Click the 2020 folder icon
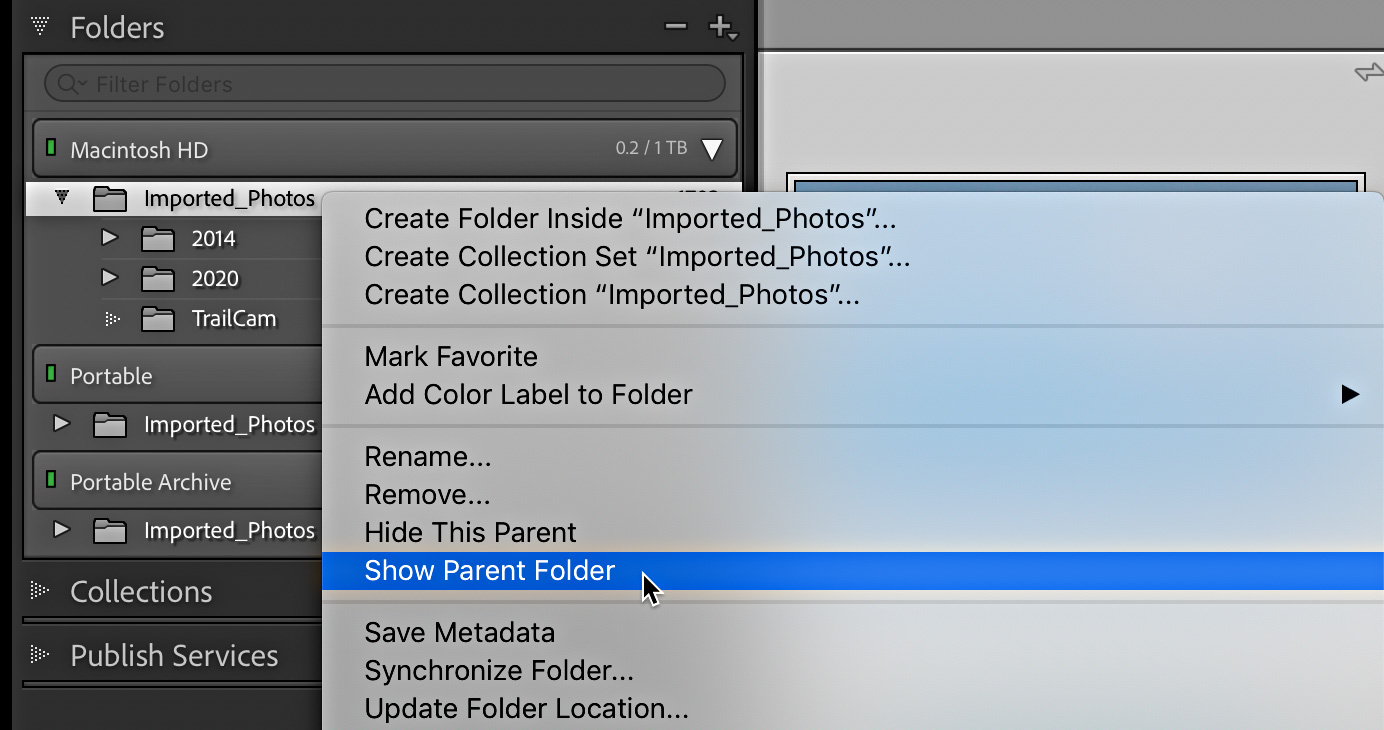Screen dimensions: 1384x730 tap(157, 279)
